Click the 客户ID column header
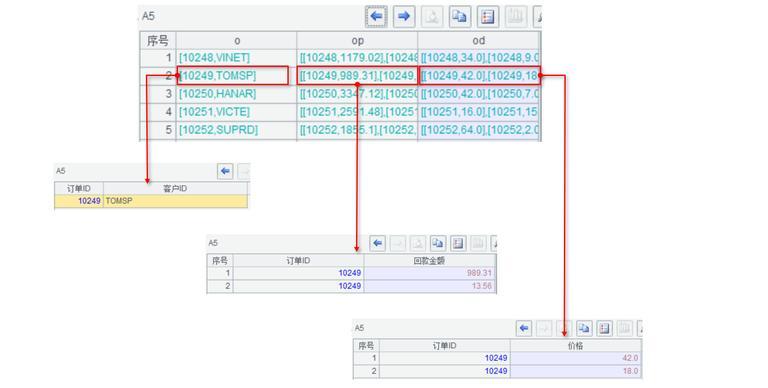The width and height of the screenshot is (768, 388). tap(175, 189)
